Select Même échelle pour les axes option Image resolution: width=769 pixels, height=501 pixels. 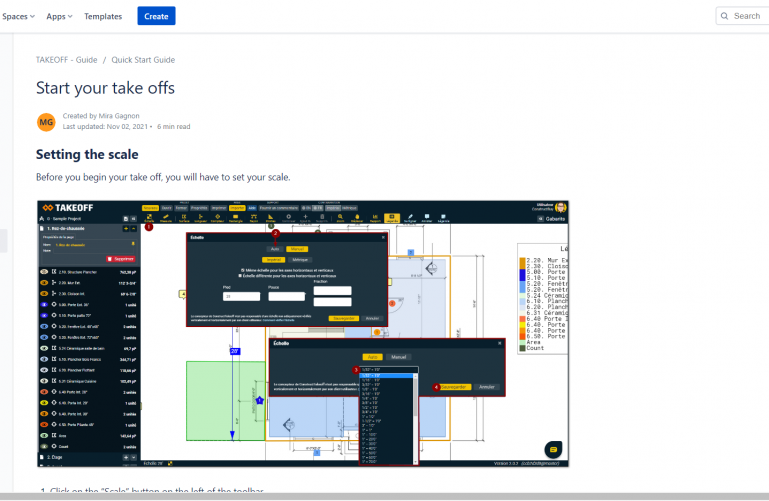click(243, 270)
